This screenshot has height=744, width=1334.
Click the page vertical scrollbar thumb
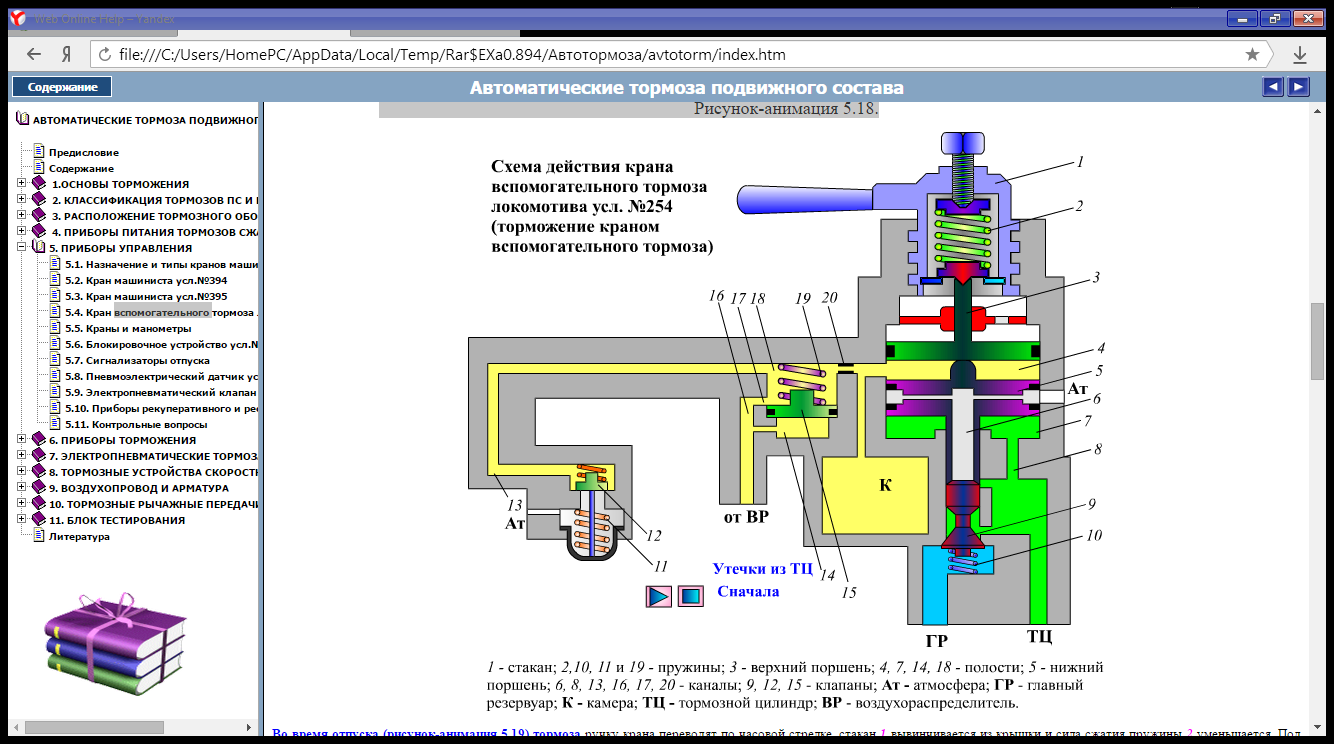(1317, 340)
